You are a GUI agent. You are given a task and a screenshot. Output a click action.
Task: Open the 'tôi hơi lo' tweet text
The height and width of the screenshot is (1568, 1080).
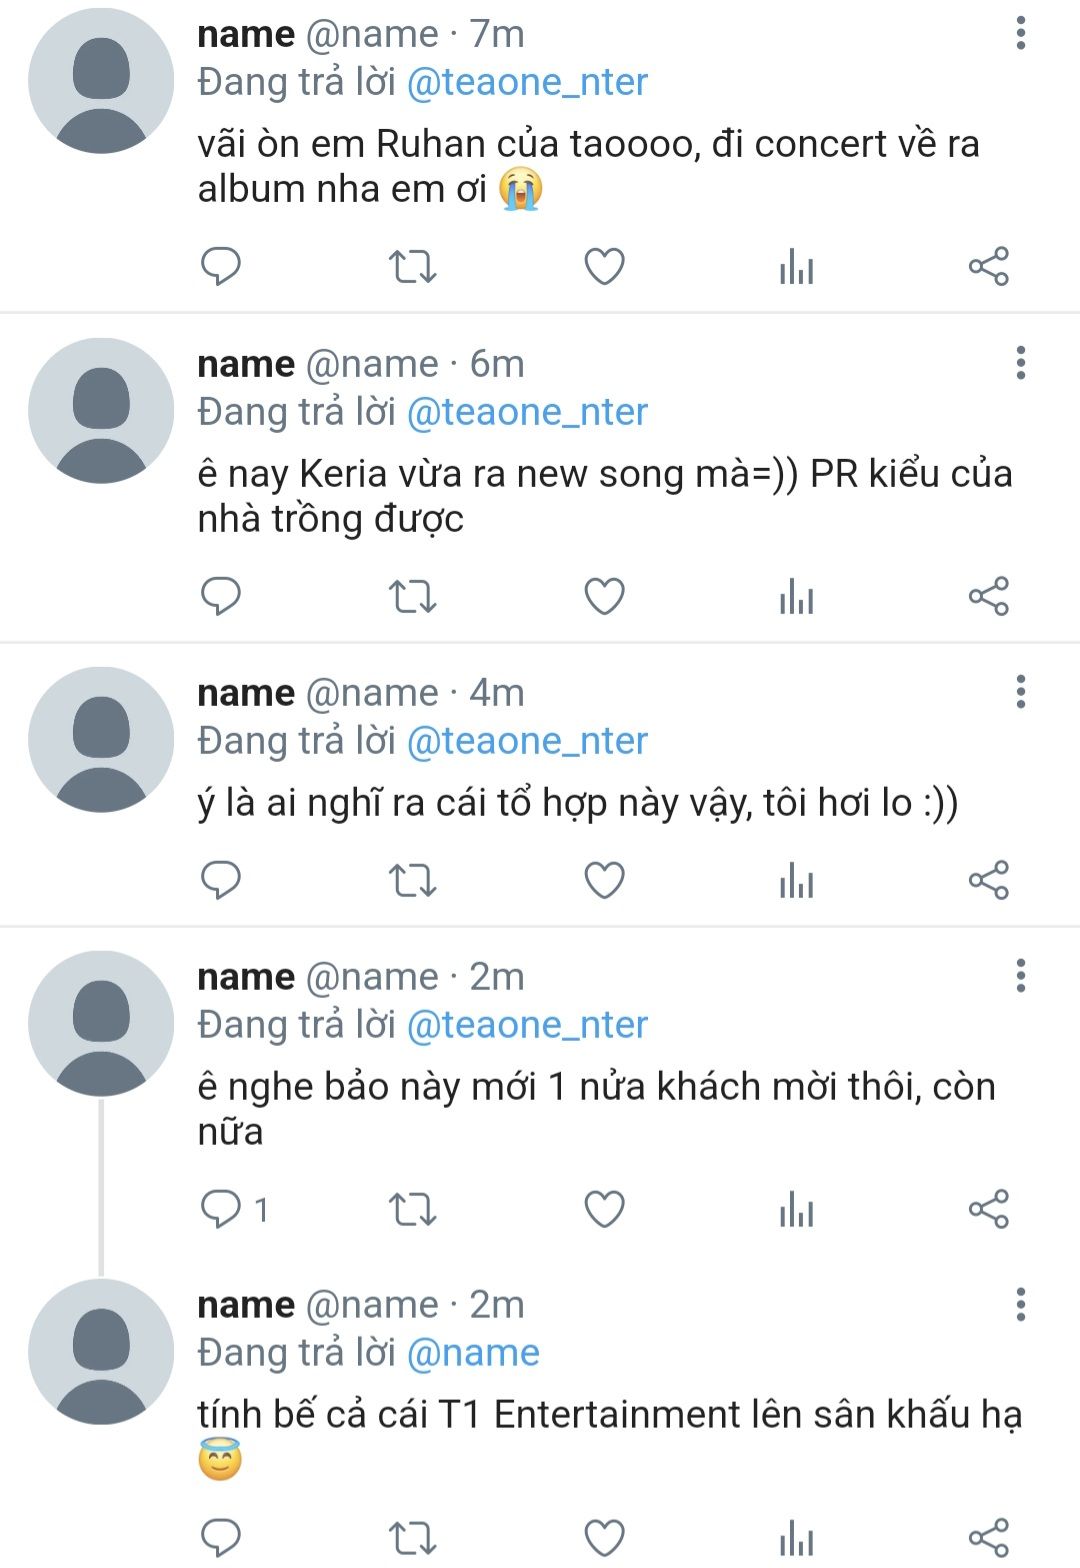point(577,803)
